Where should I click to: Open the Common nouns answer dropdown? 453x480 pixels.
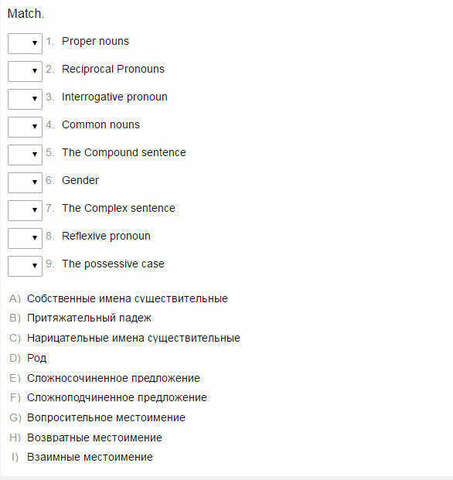click(x=25, y=127)
